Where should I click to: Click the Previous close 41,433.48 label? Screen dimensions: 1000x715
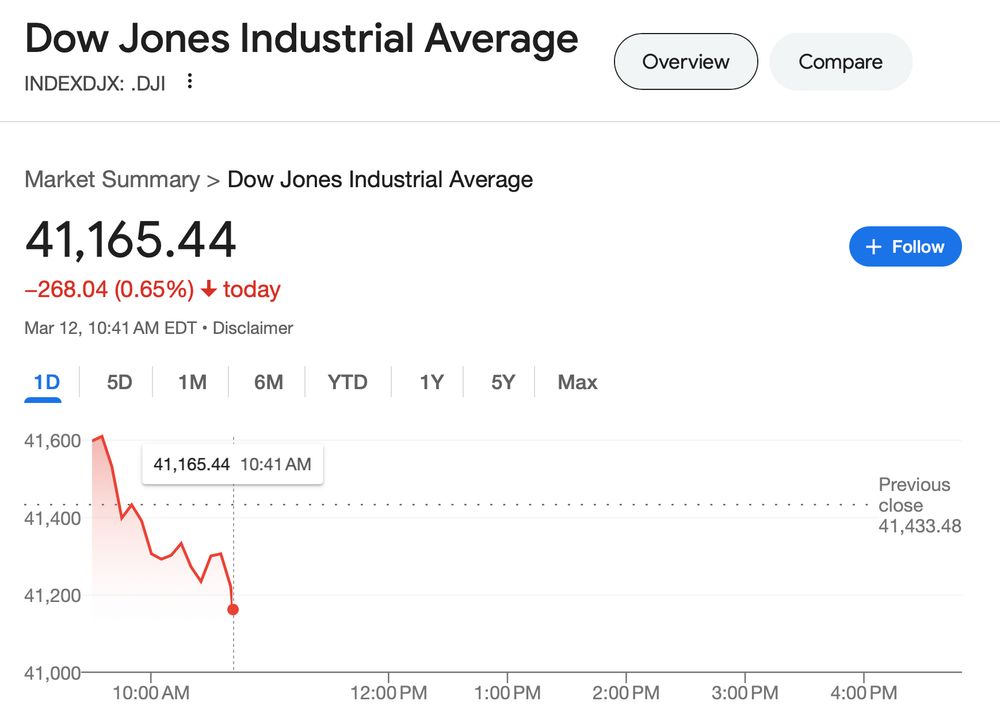click(x=915, y=505)
